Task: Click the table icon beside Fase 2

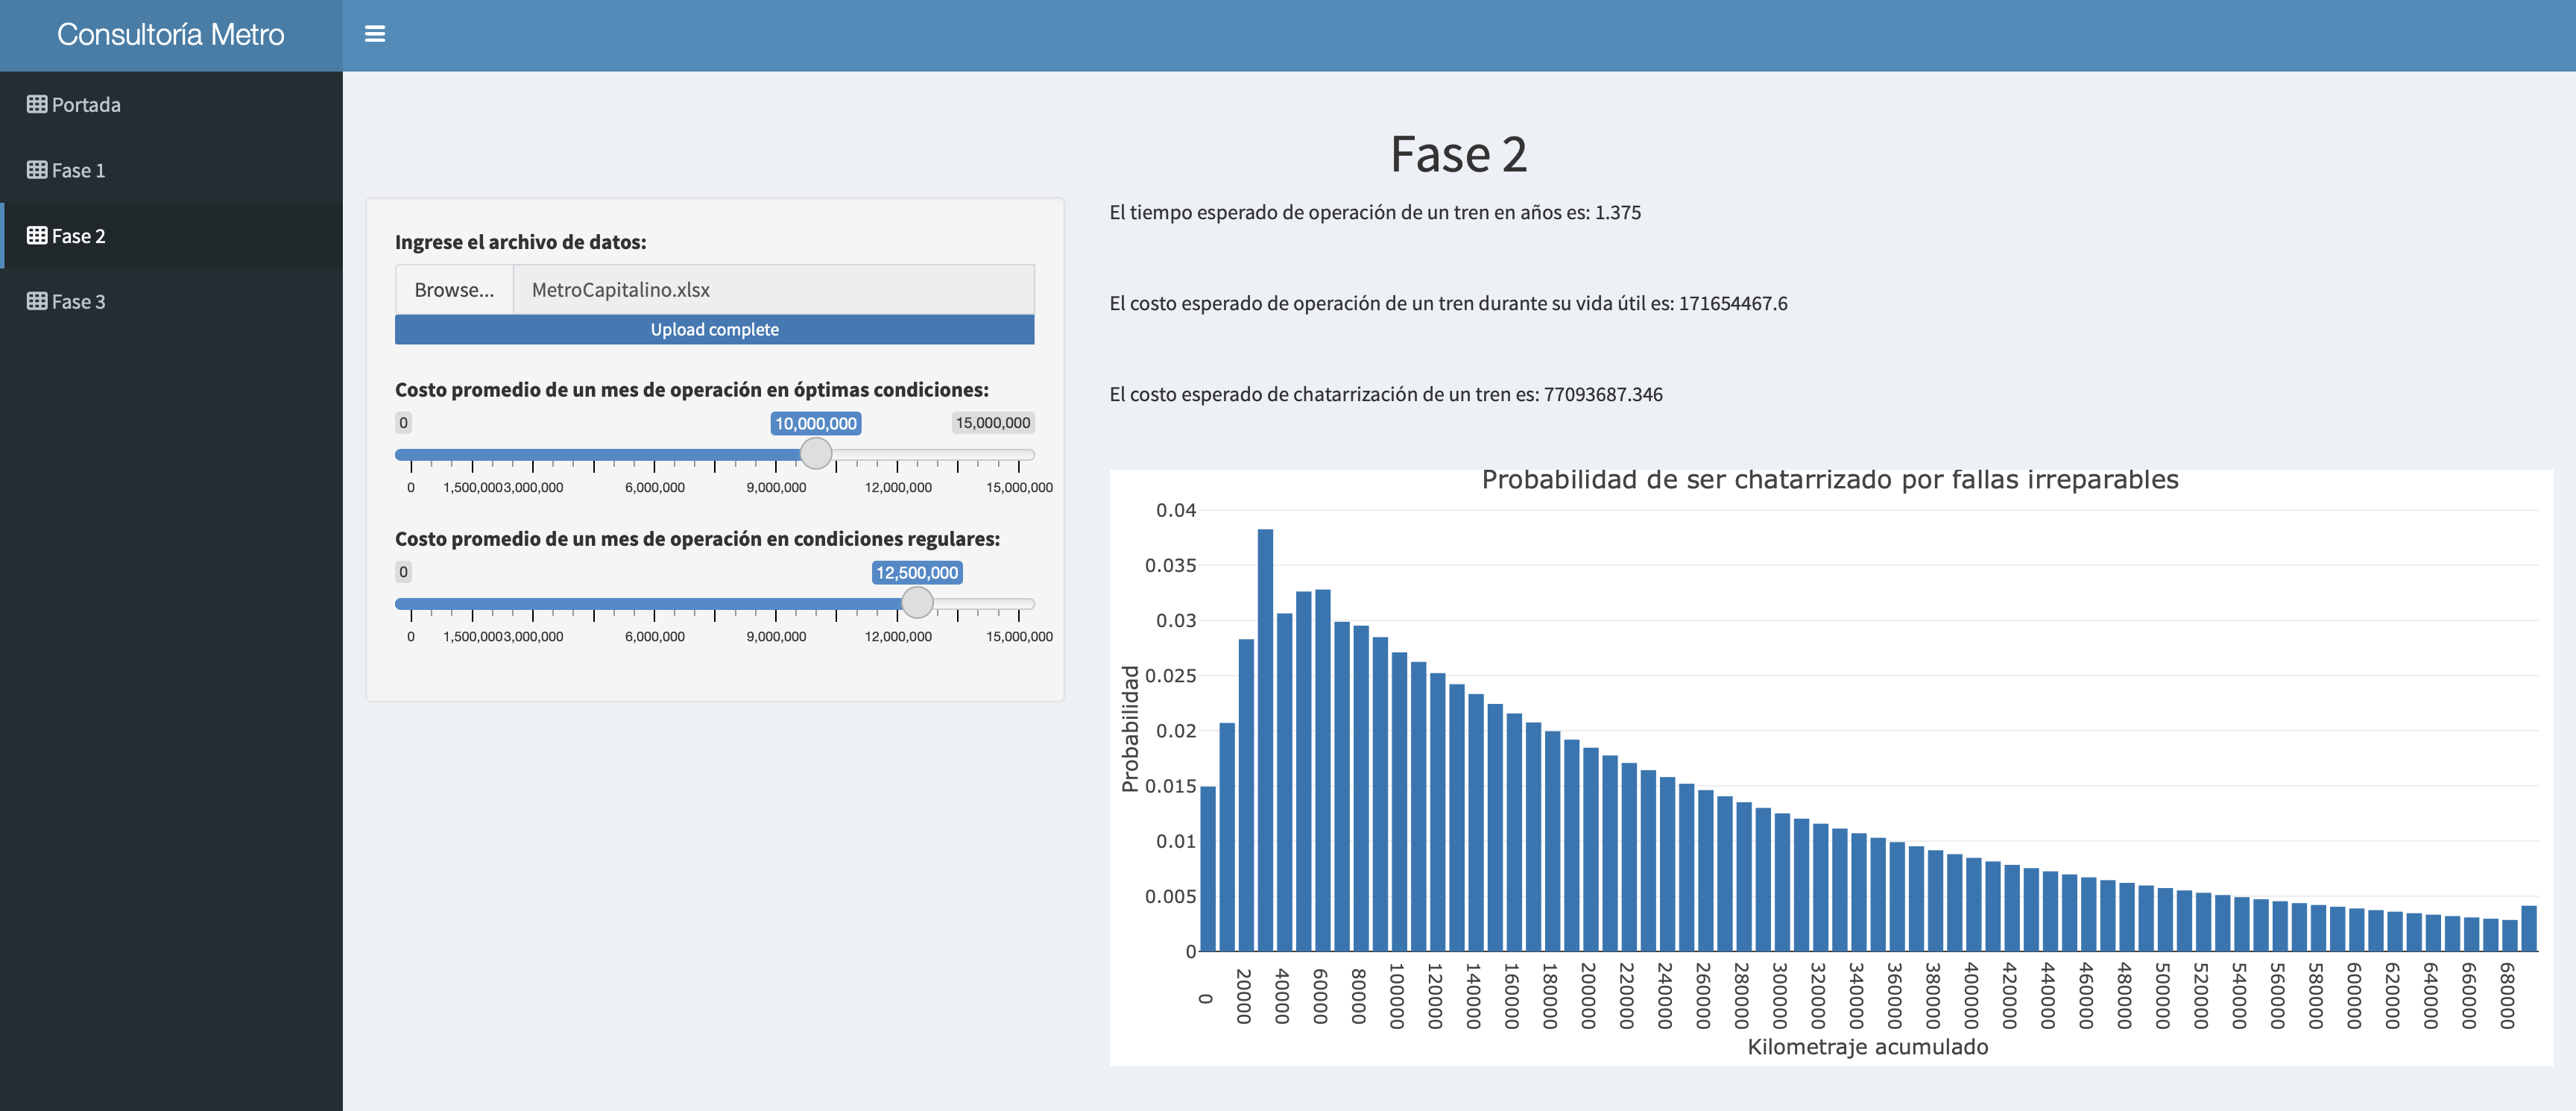Action: 37,236
